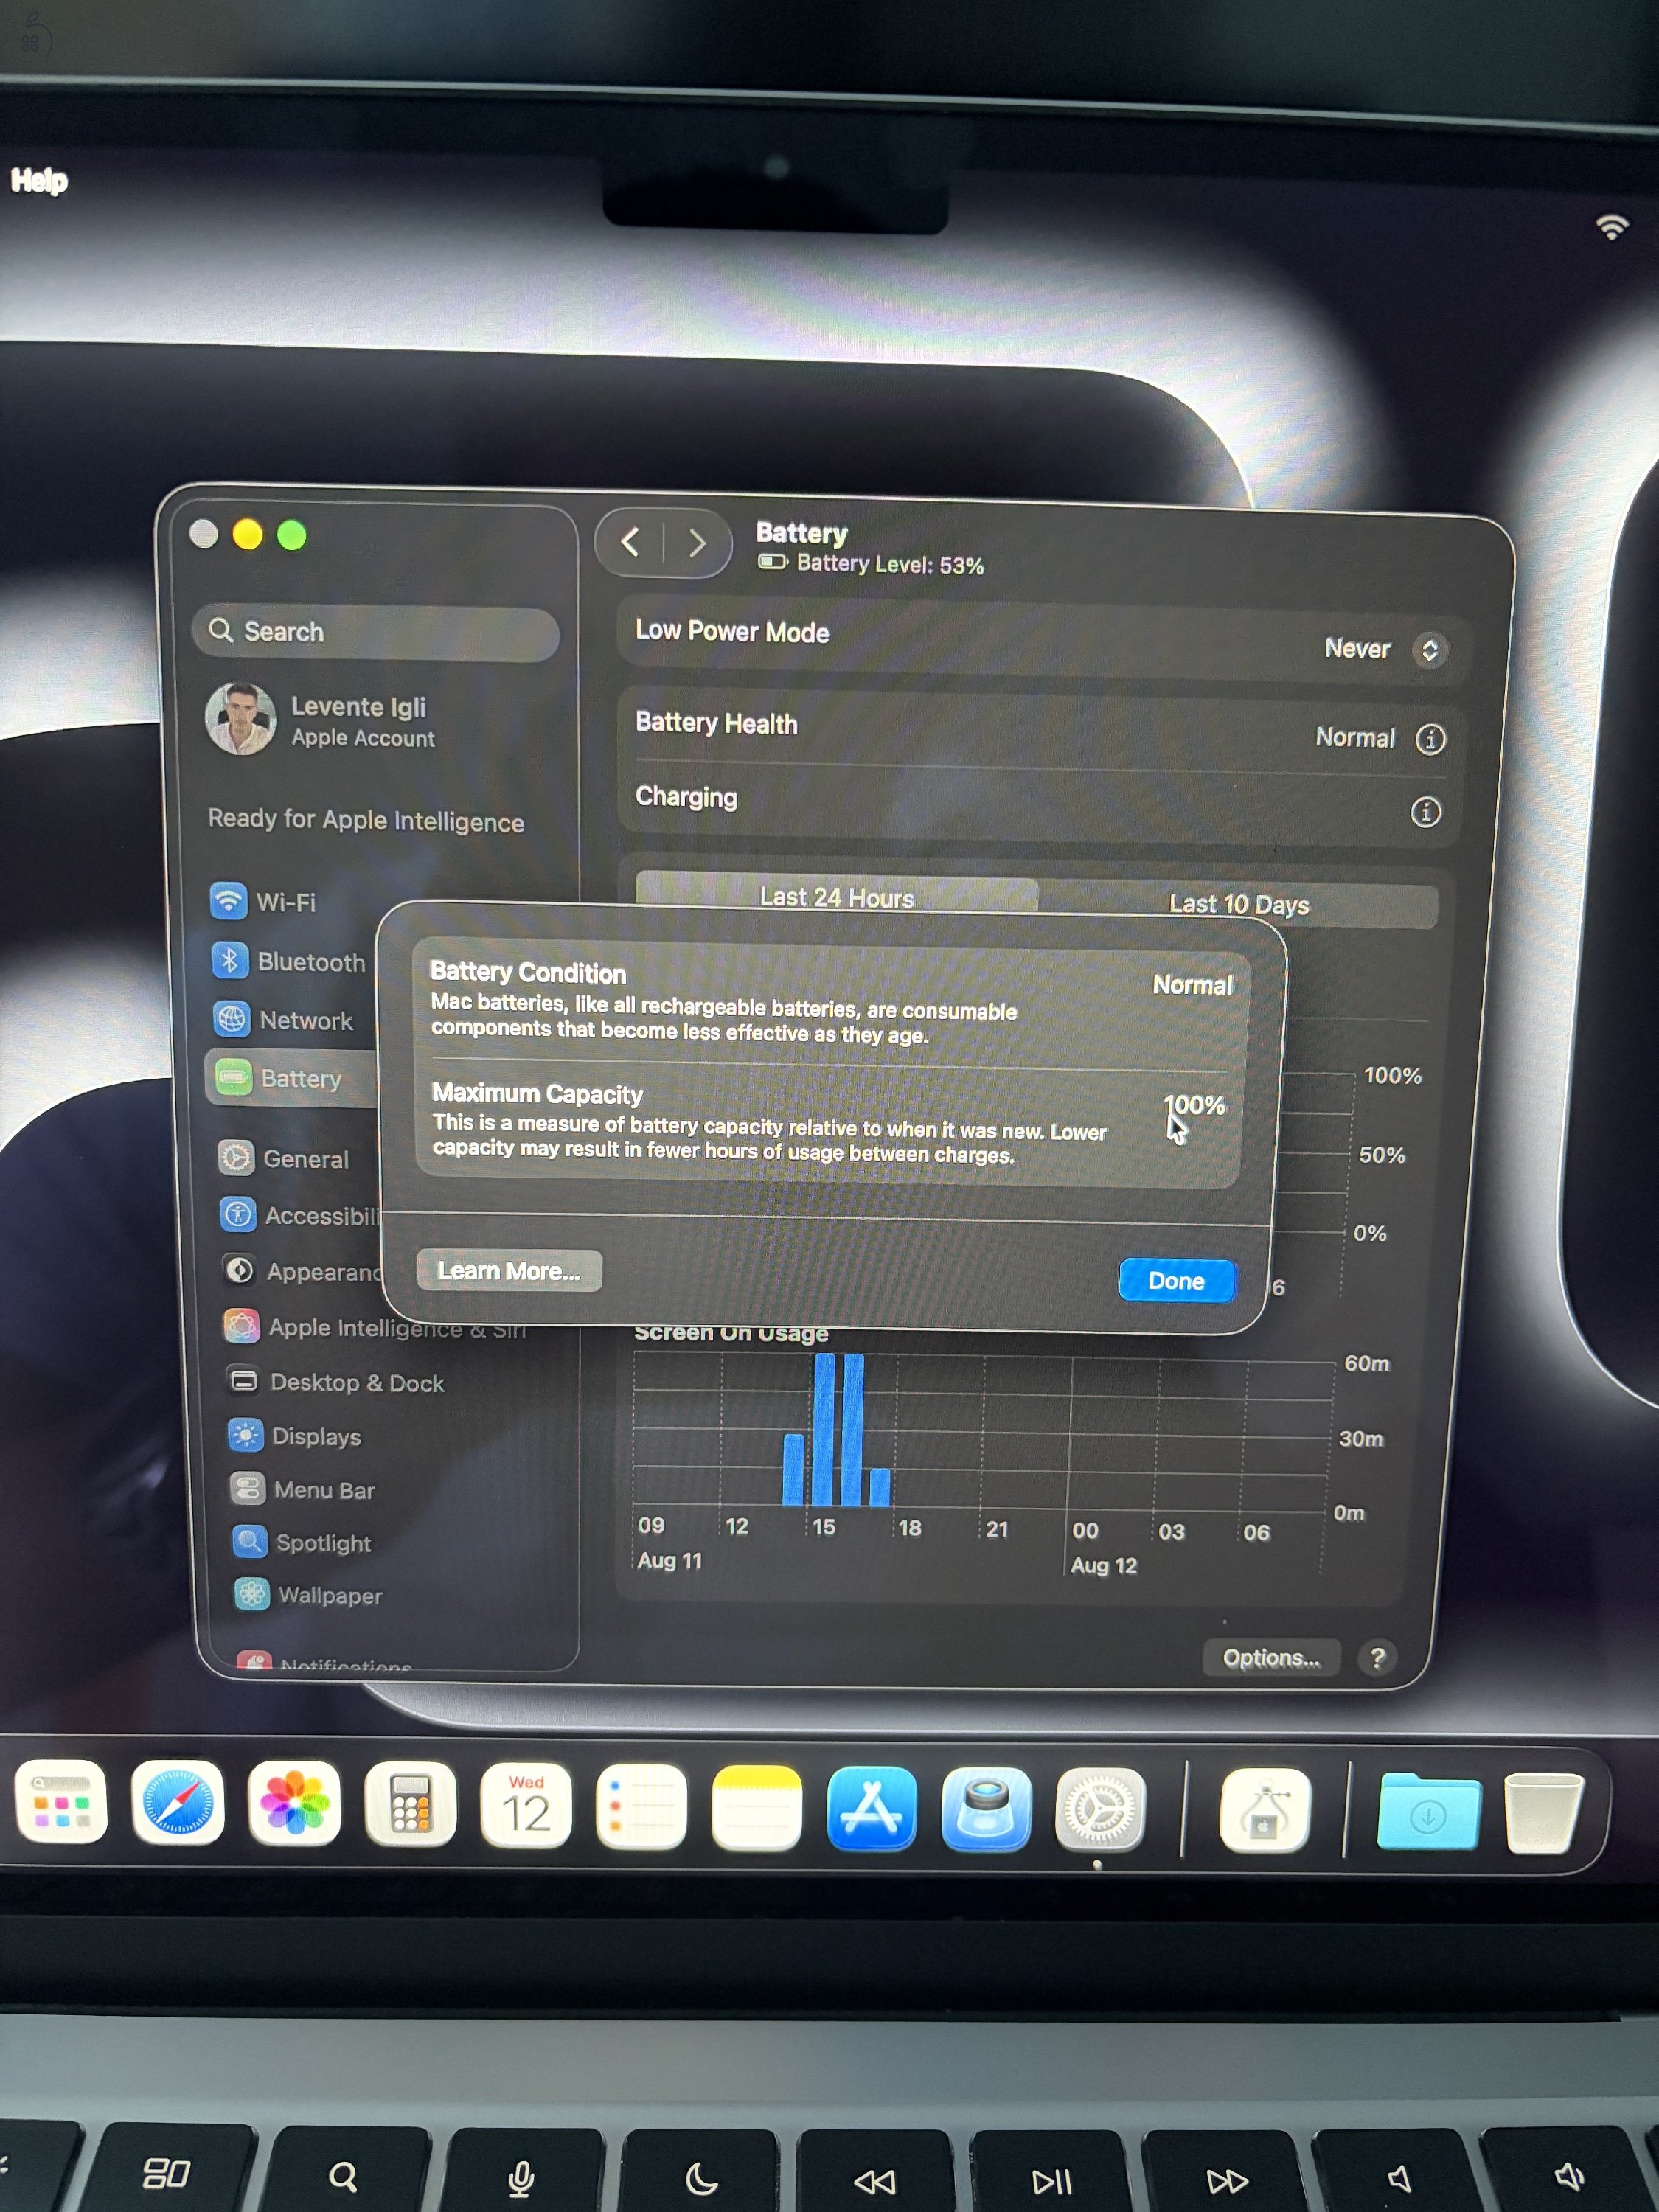Go to Accessibility settings in the sidebar
The image size is (1659, 2212).
coord(299,1215)
